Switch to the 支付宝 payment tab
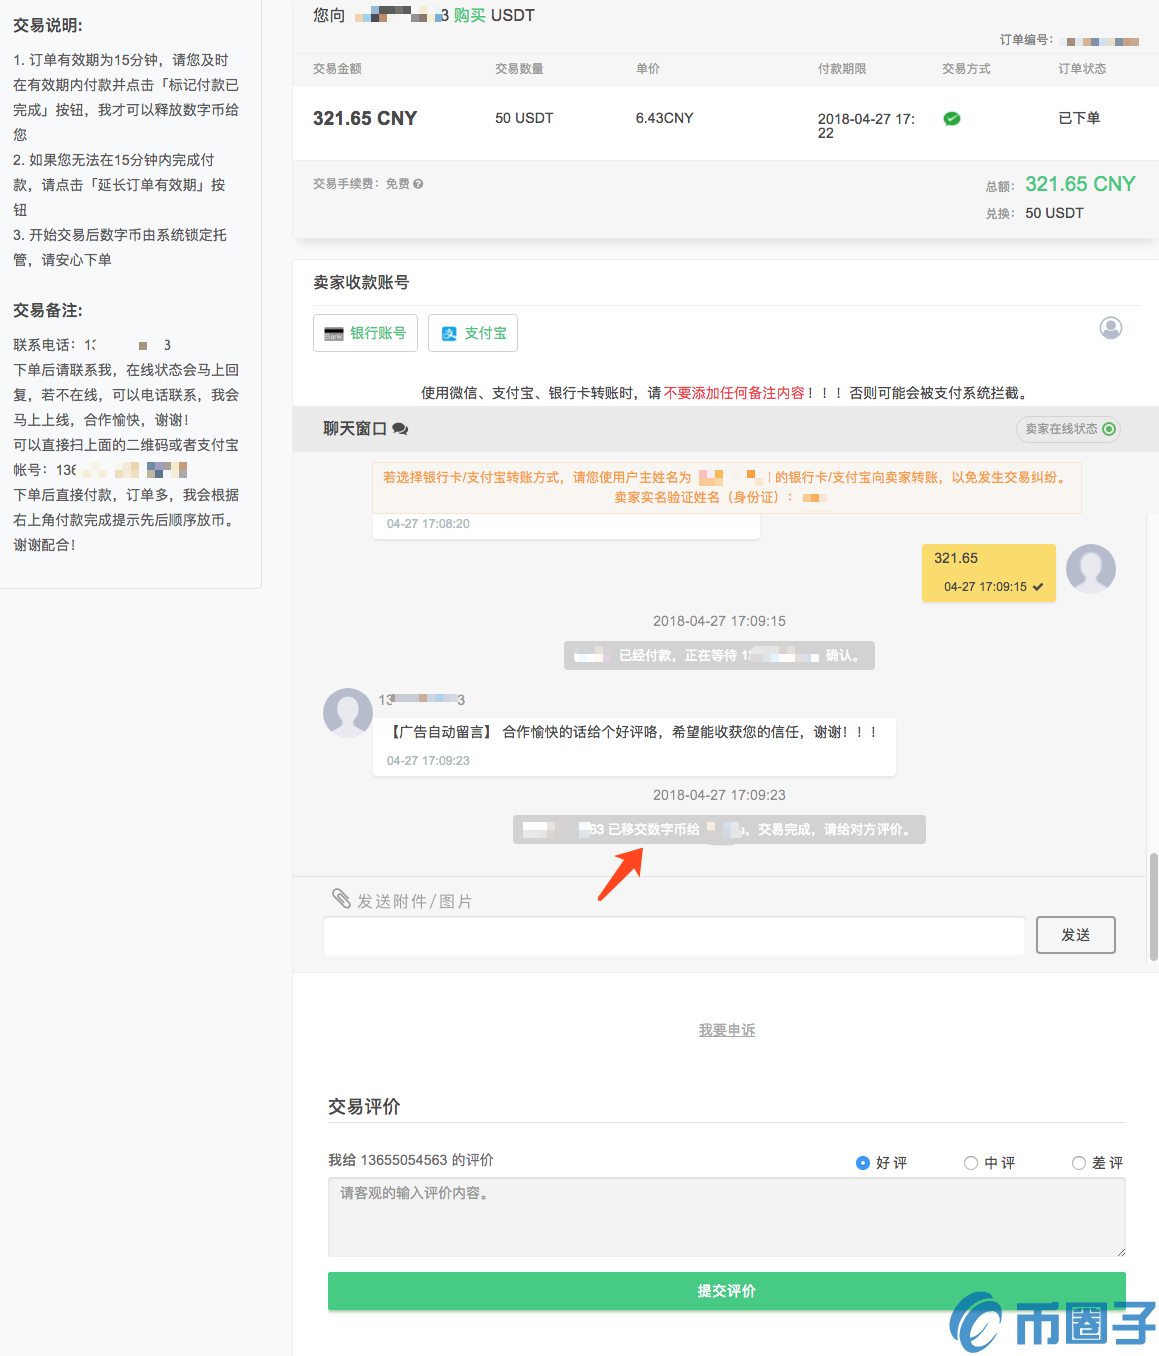The image size is (1159, 1356). point(473,333)
